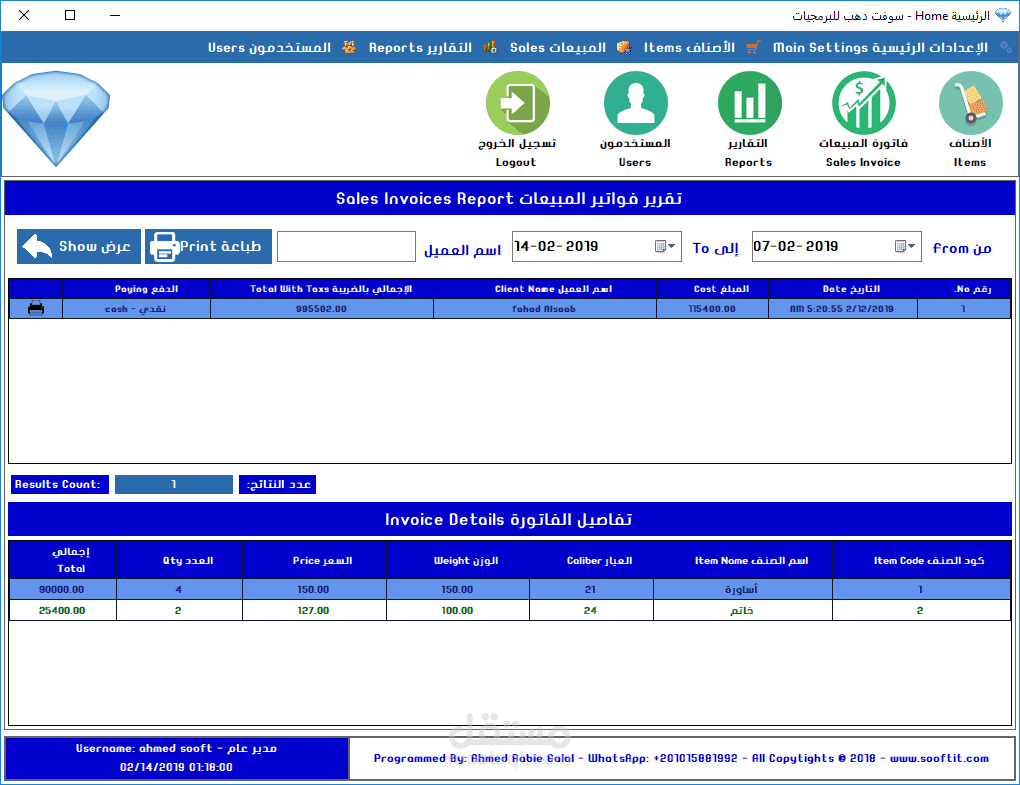Click the Print button
Image resolution: width=1020 pixels, height=785 pixels.
pos(208,246)
